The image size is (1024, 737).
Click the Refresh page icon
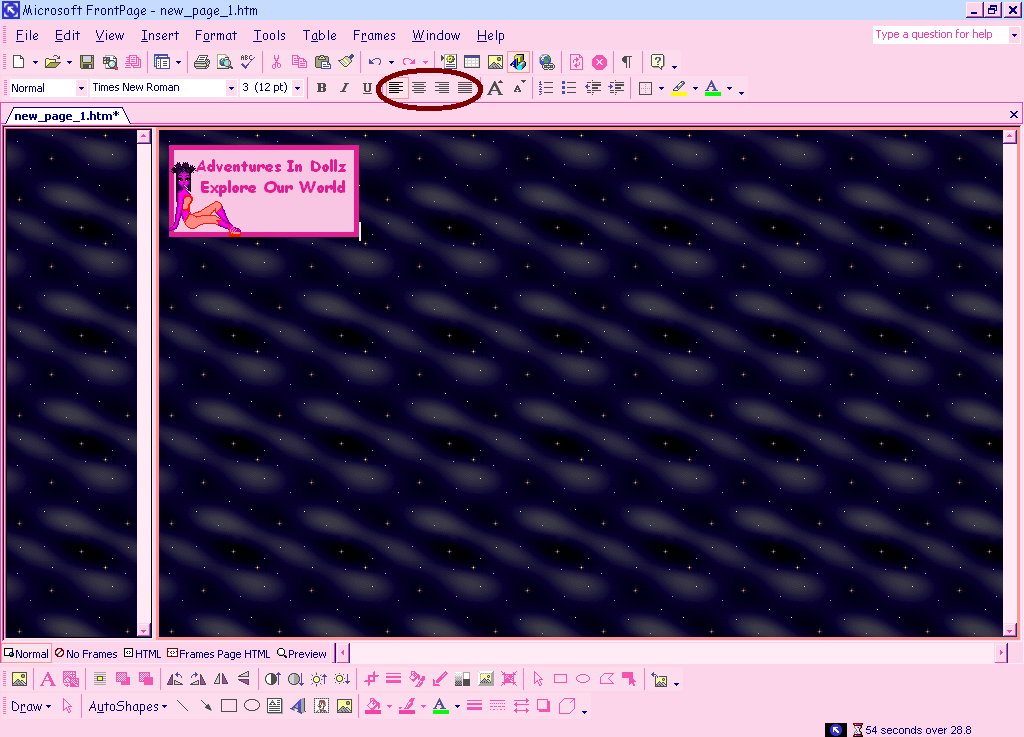tap(576, 62)
